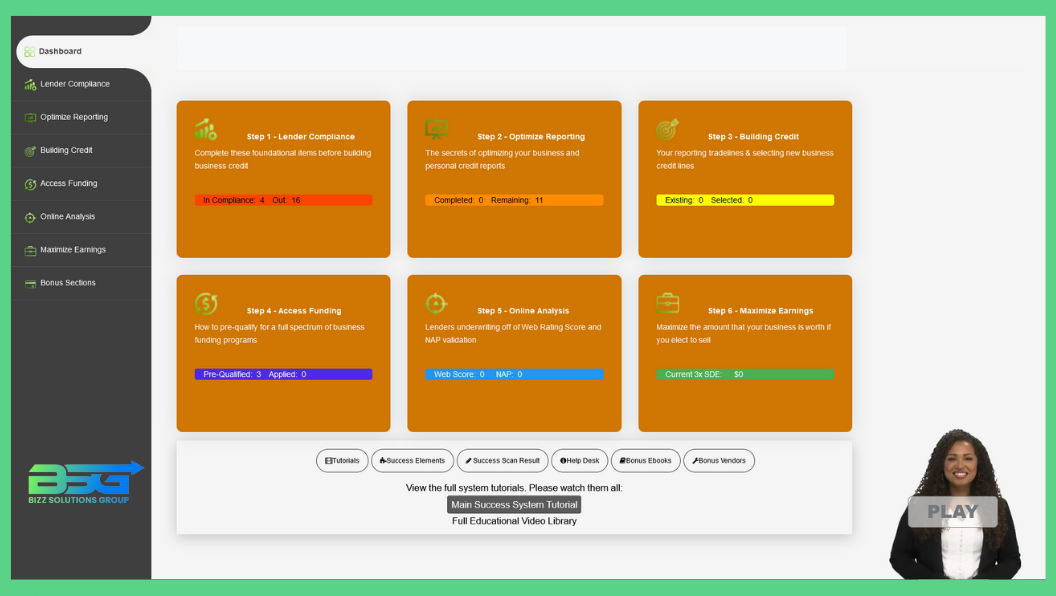This screenshot has width=1056, height=596.
Task: Click the Online Analysis sidebar icon
Action: (30, 217)
